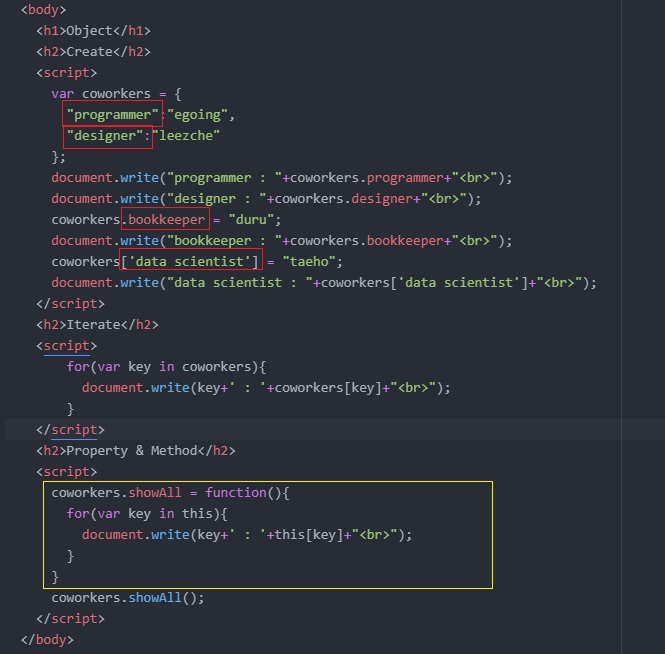
Task: Click the word Iterate in the h2 heading
Action: coord(93,325)
